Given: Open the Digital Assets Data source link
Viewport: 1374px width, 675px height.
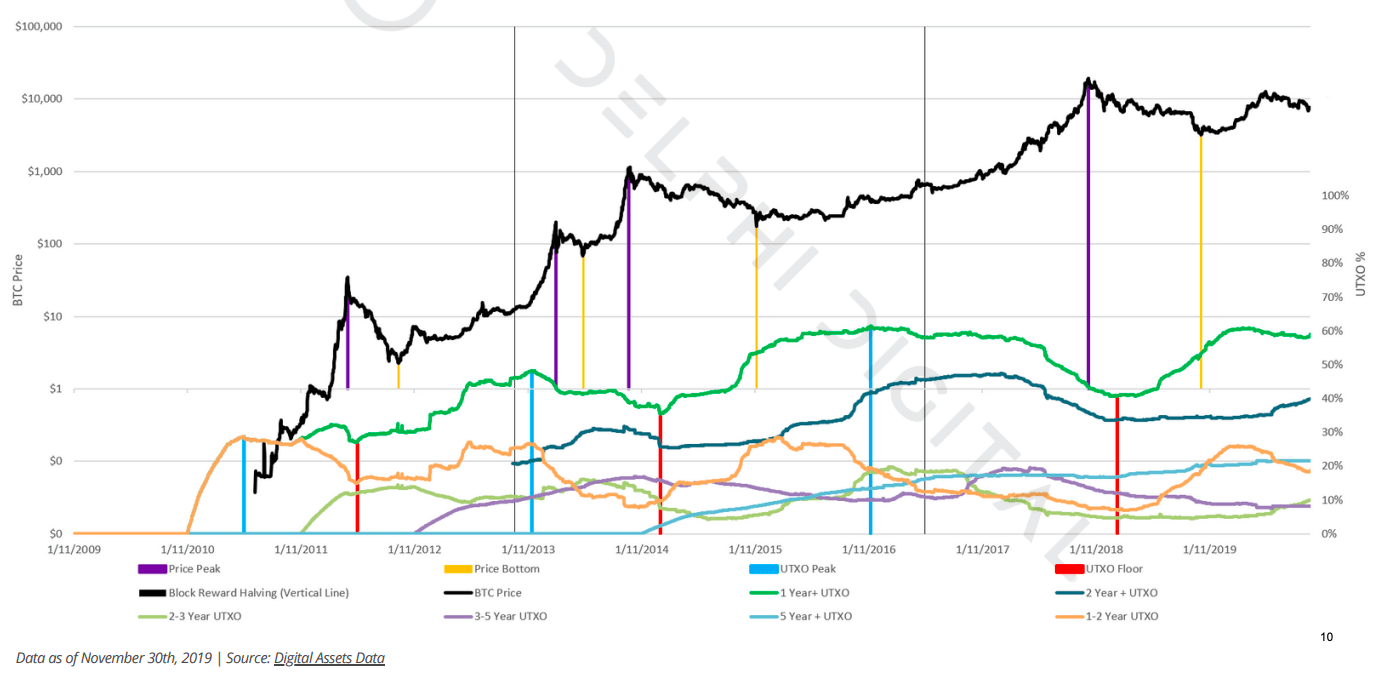Looking at the screenshot, I should click(329, 657).
